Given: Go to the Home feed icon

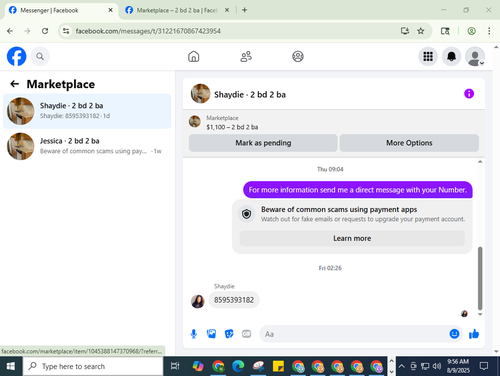Looking at the screenshot, I should pos(193,56).
